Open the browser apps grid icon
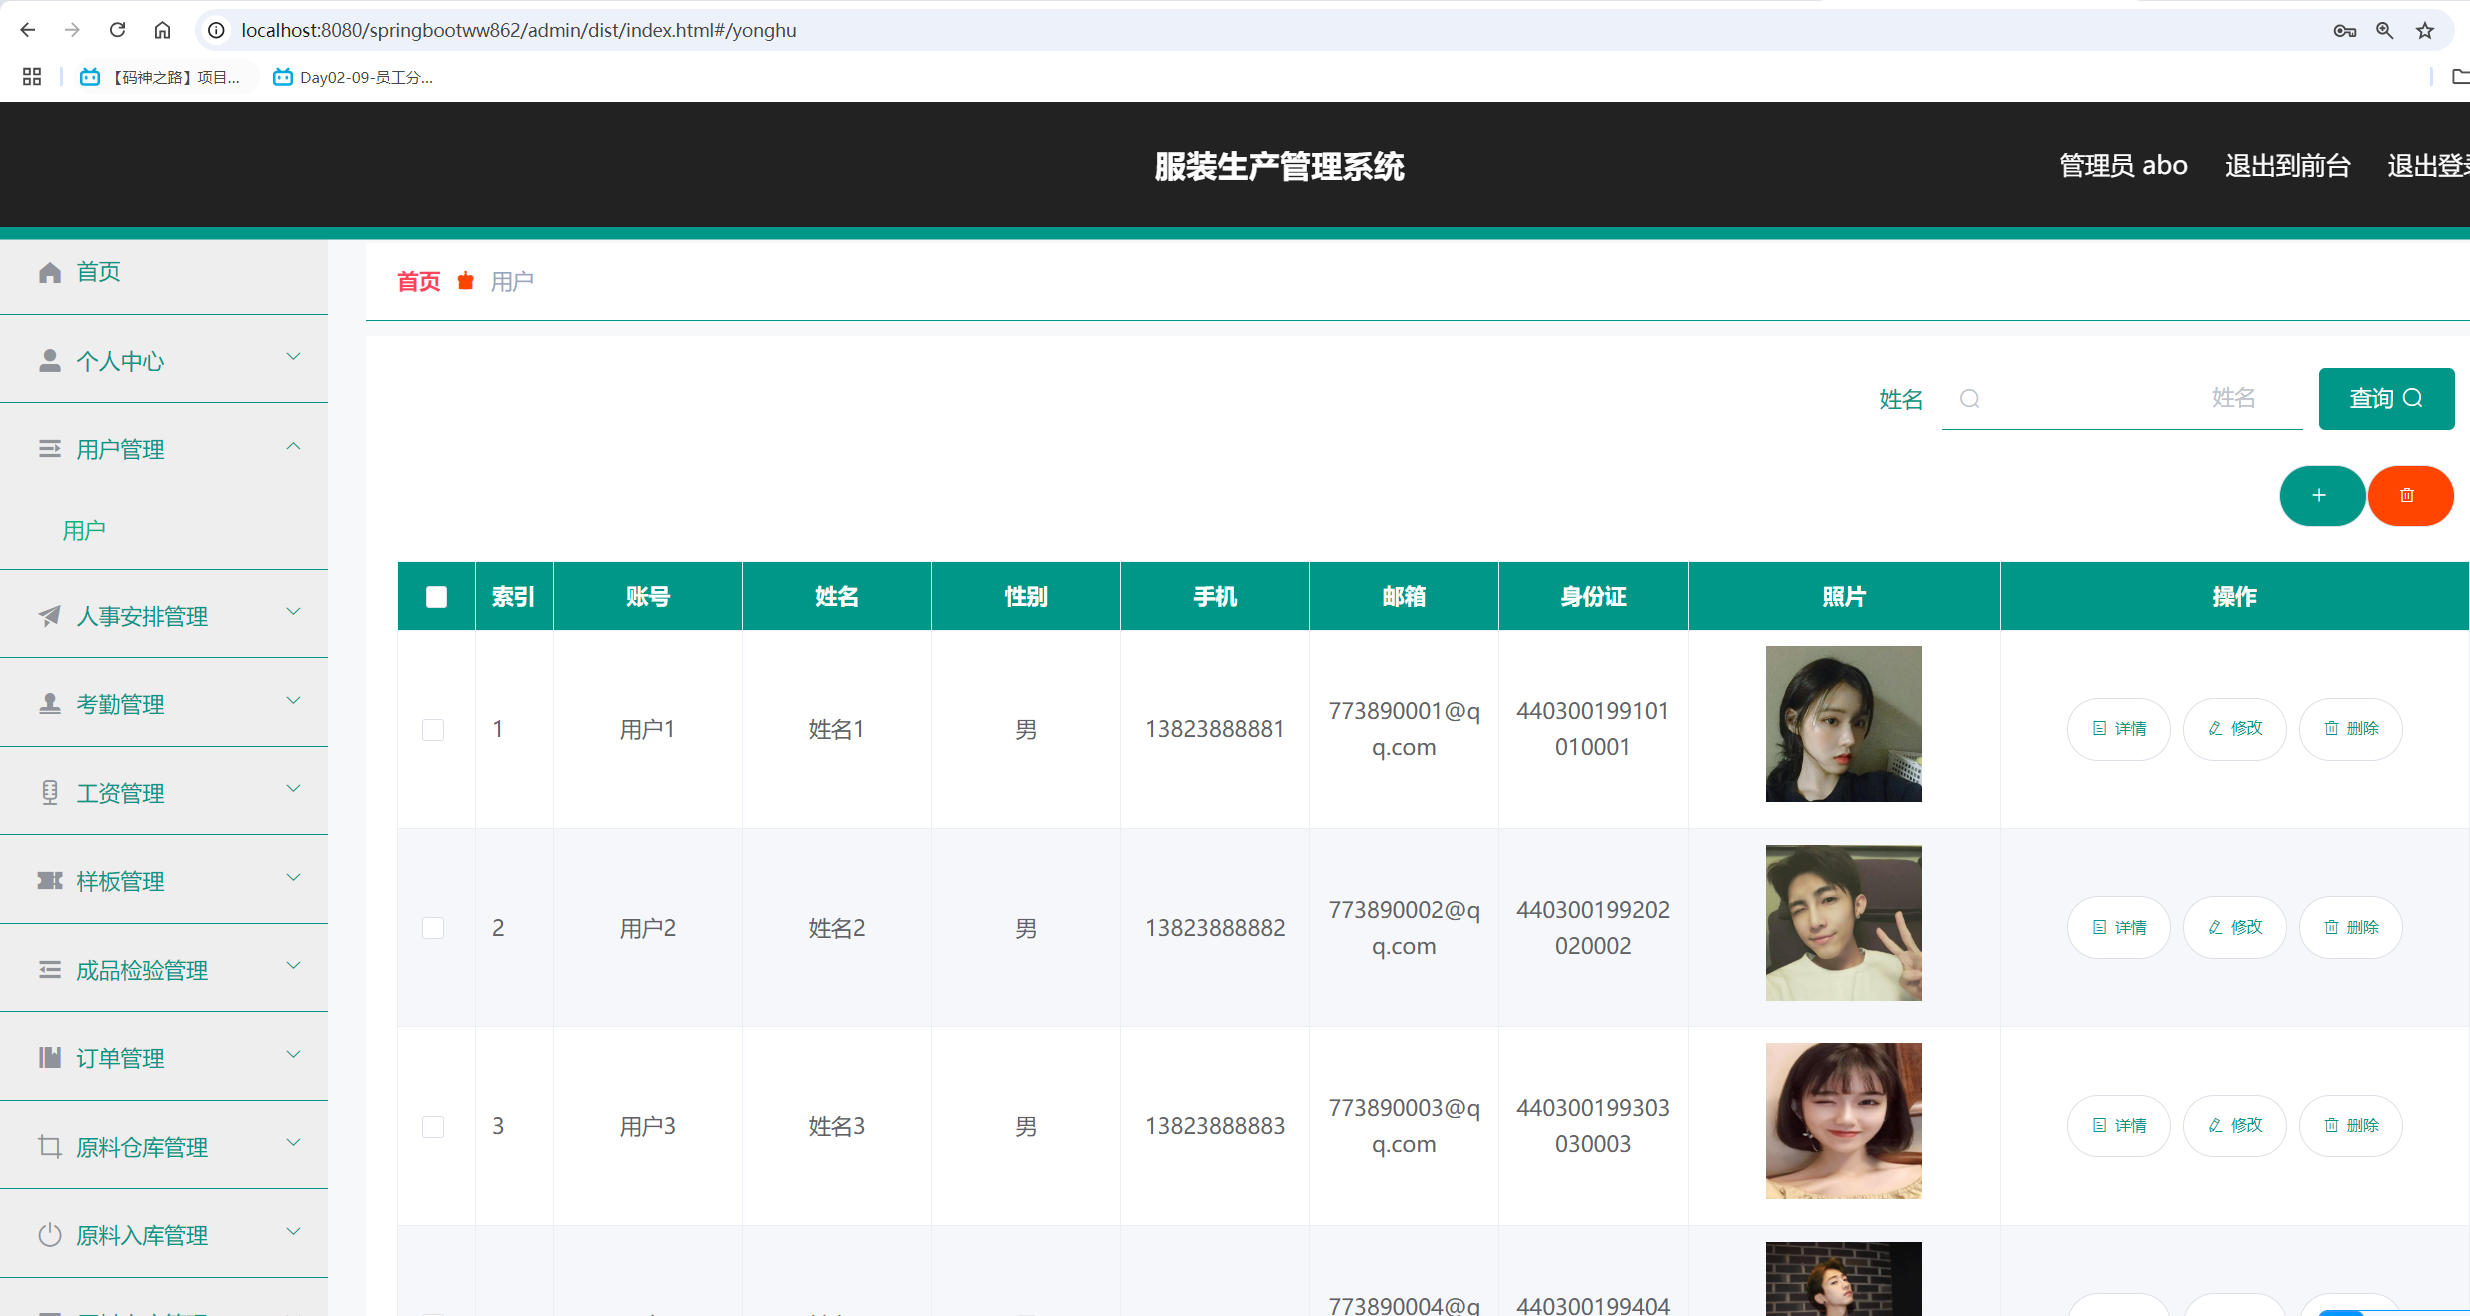This screenshot has width=2470, height=1316. coord(32,77)
